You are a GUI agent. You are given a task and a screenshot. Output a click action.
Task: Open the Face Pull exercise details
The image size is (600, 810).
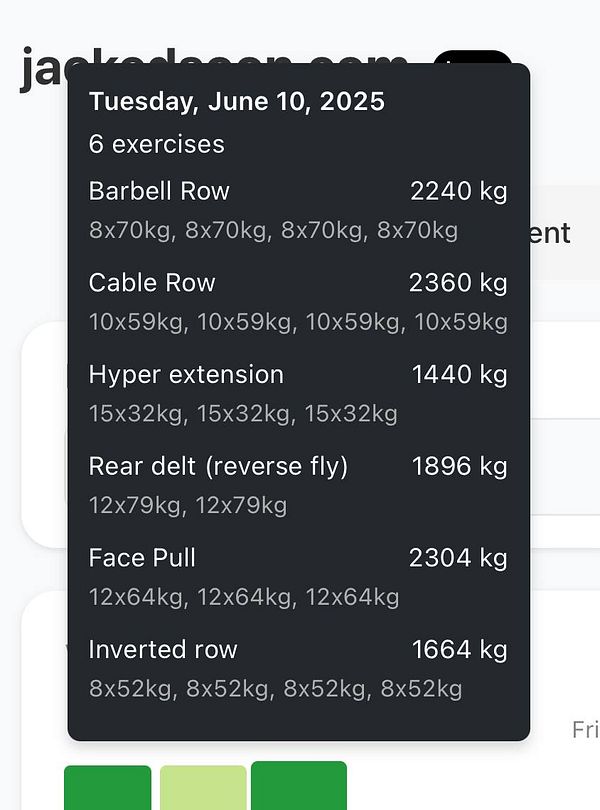coord(143,557)
